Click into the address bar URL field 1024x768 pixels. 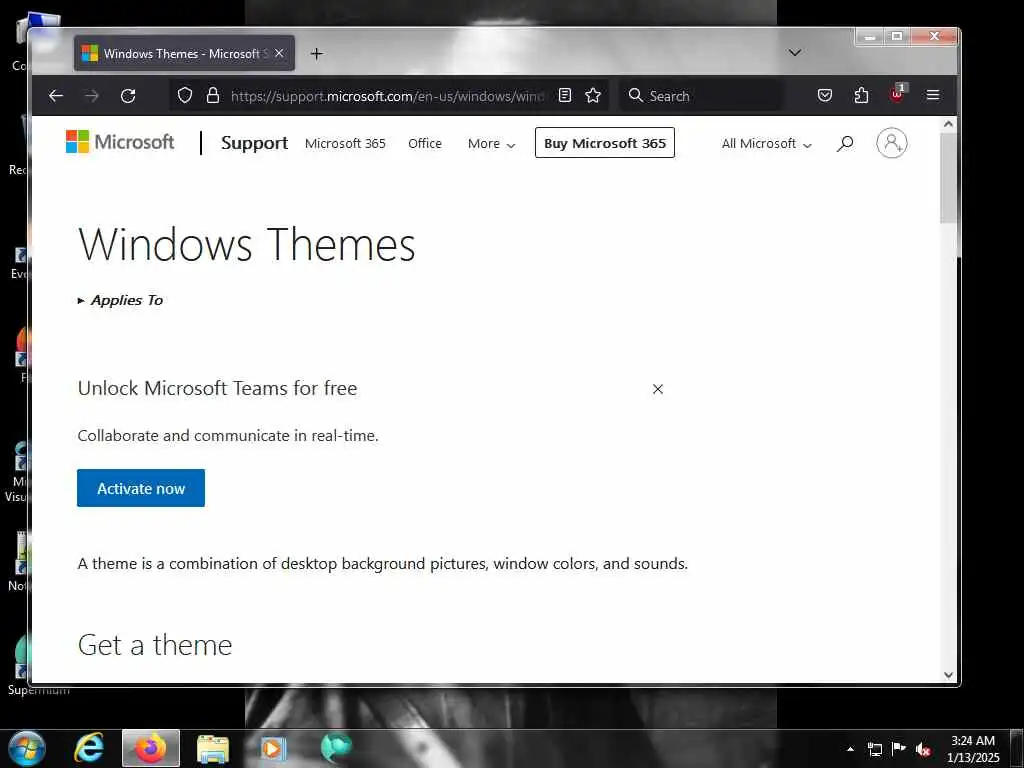click(387, 96)
